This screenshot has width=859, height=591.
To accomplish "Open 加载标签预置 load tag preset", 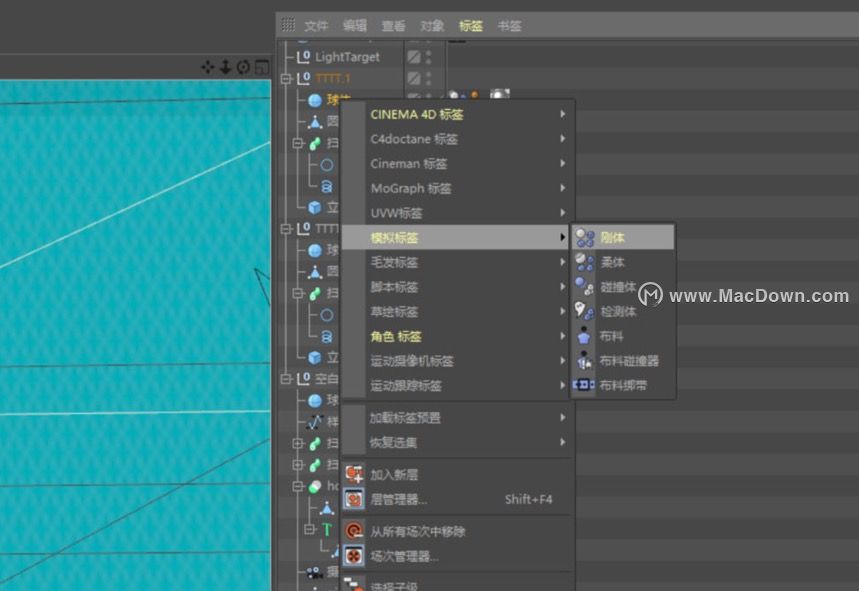I will [457, 418].
